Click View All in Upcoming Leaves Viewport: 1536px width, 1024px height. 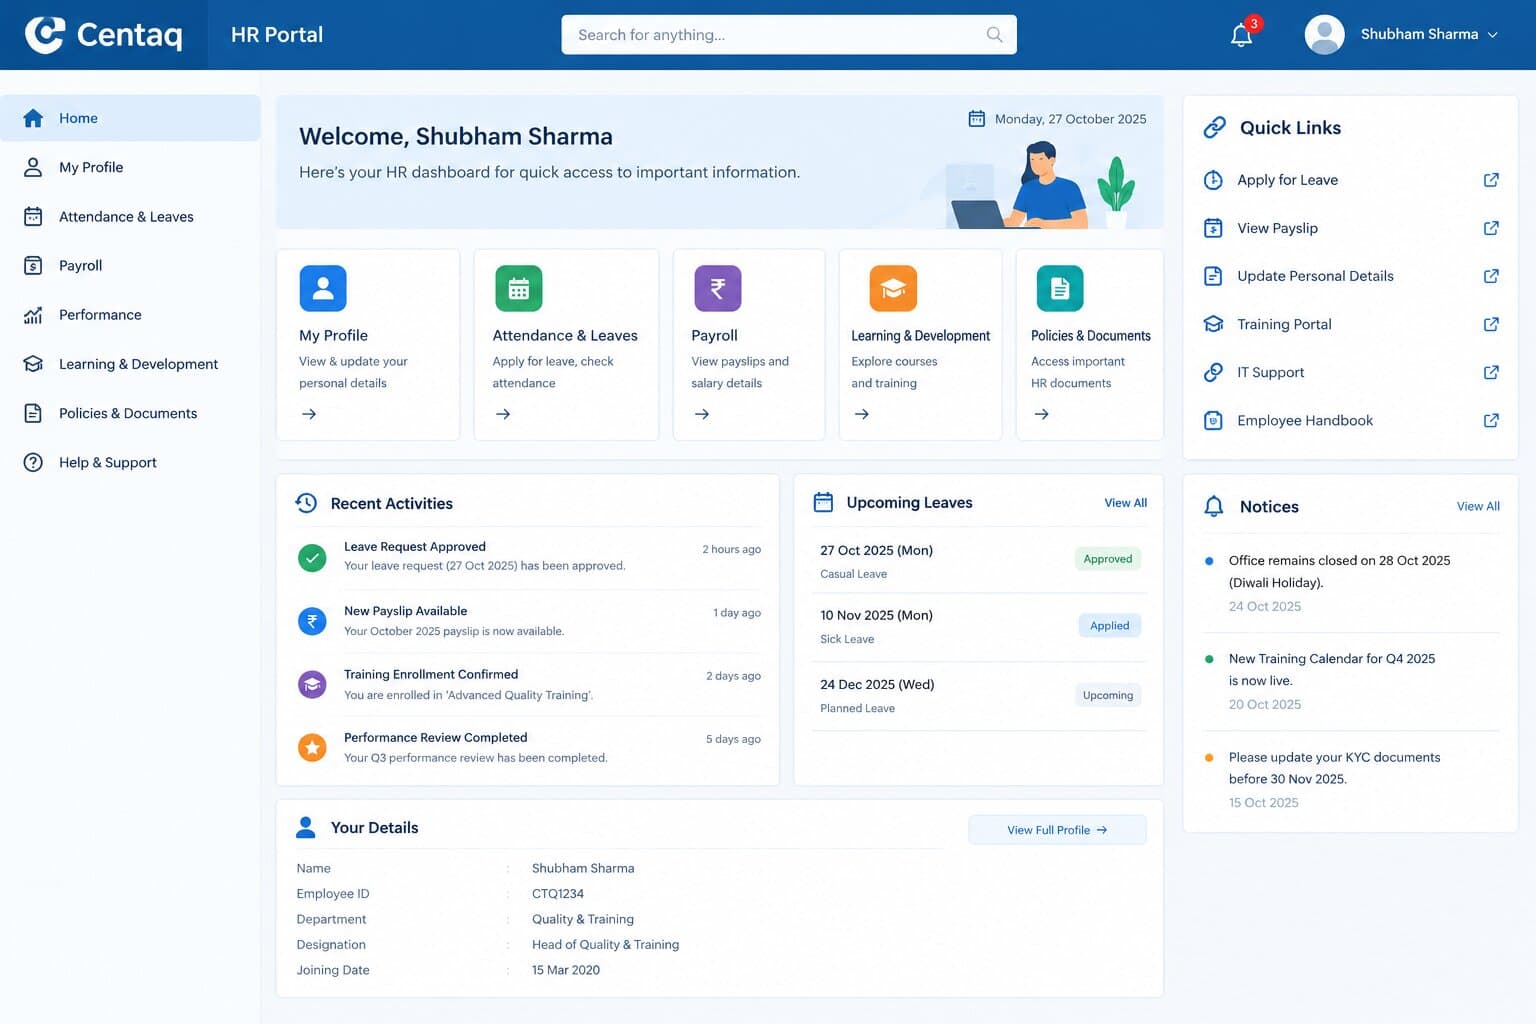click(1125, 503)
